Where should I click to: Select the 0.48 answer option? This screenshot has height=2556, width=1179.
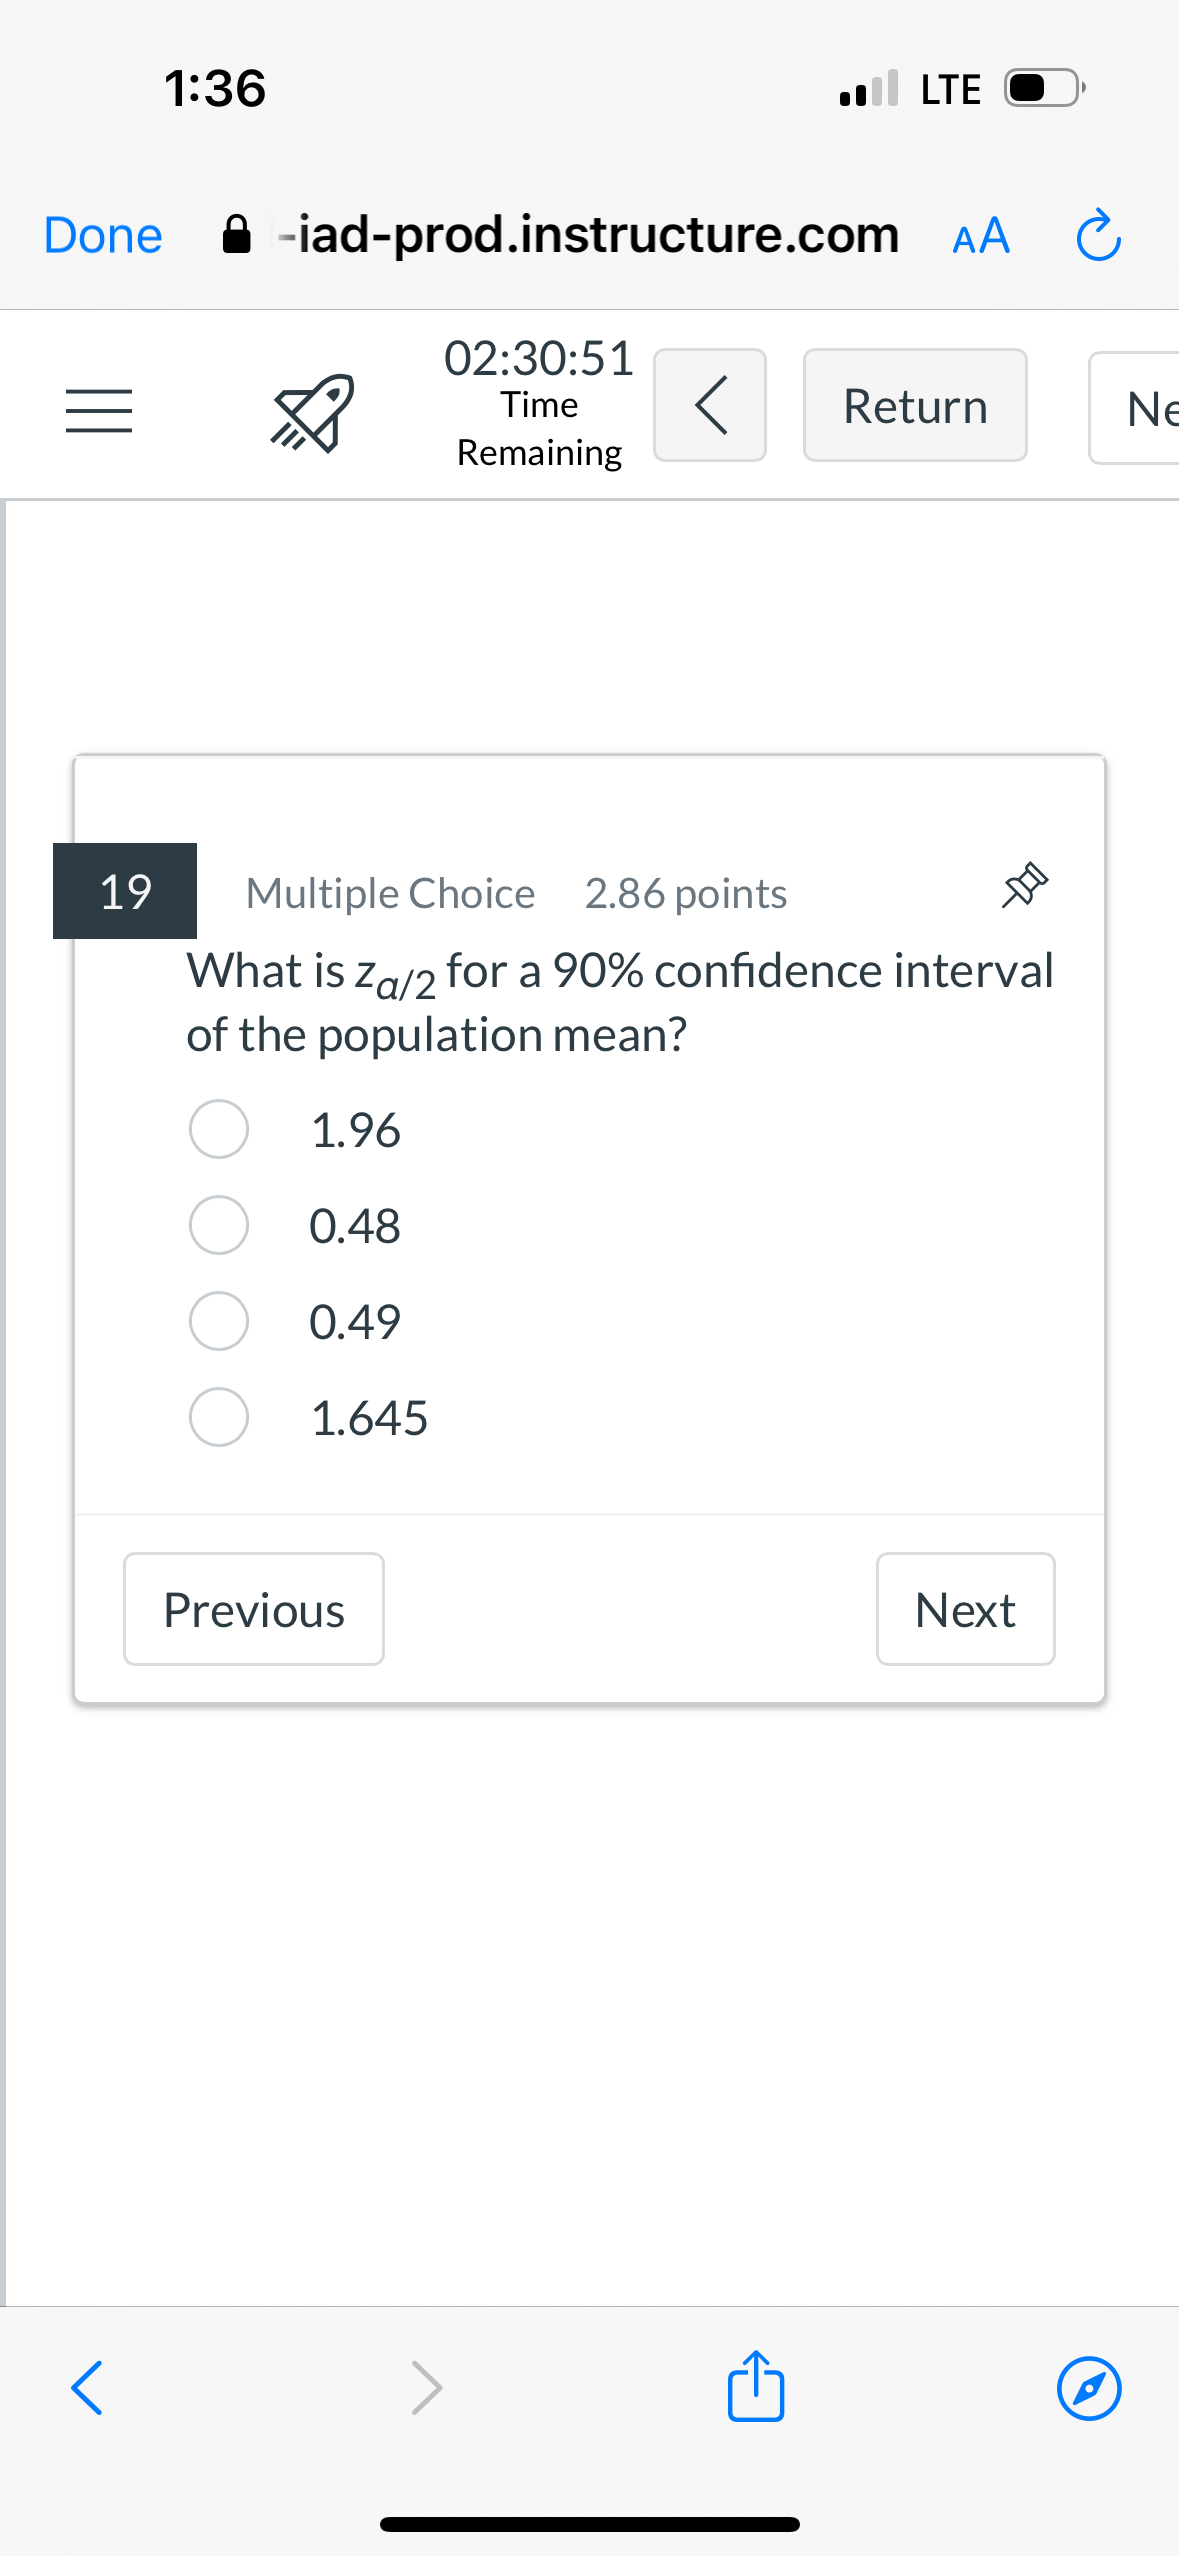pyautogui.click(x=219, y=1226)
